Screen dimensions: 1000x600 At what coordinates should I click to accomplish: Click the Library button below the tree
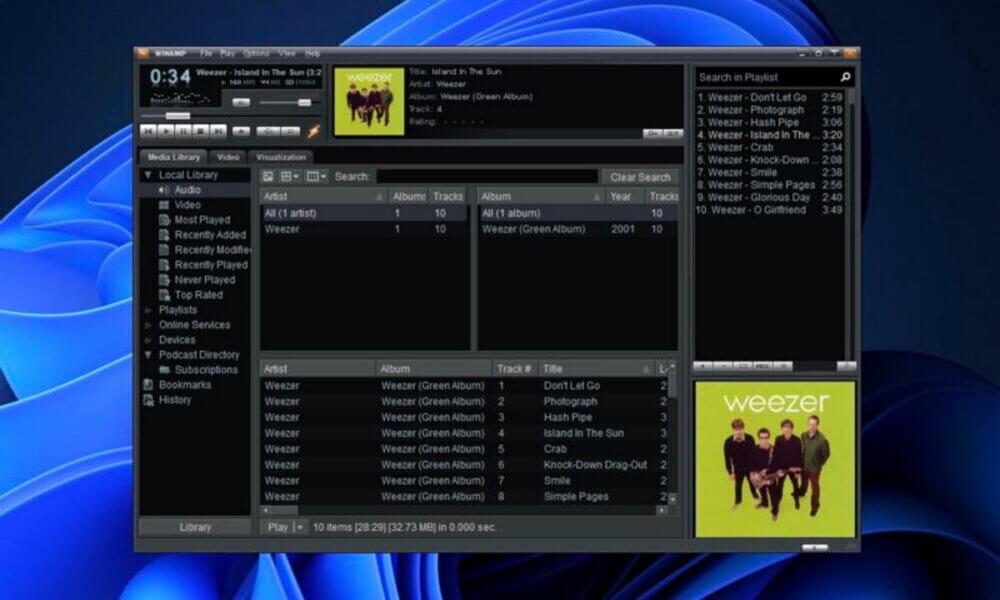(195, 527)
